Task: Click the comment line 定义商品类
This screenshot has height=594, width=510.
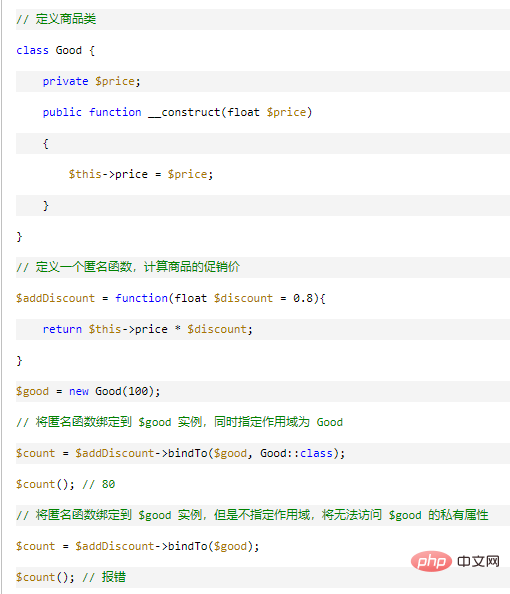Action: click(56, 19)
